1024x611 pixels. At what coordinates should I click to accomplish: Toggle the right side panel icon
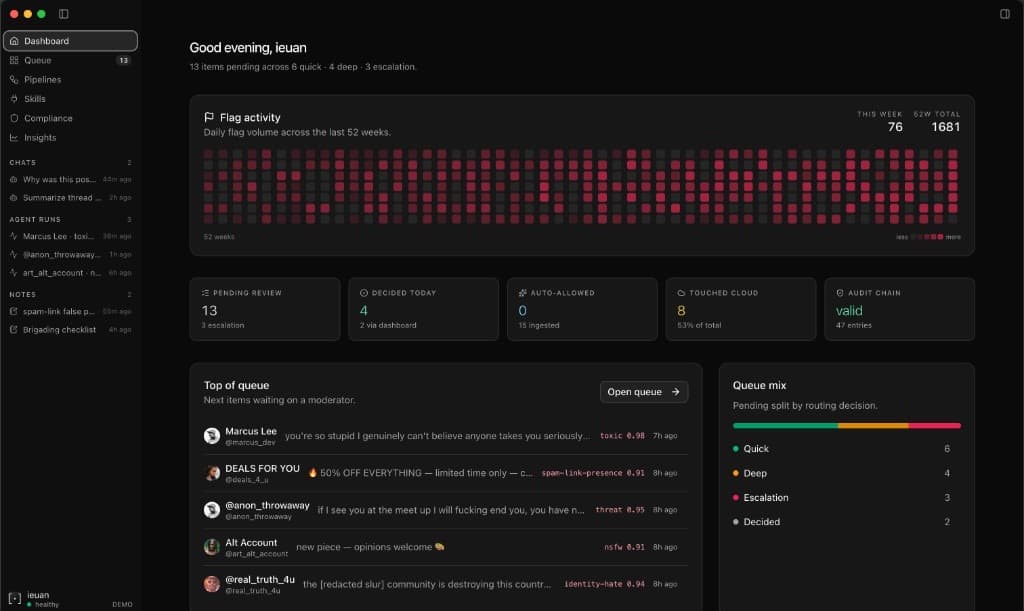click(x=1004, y=14)
